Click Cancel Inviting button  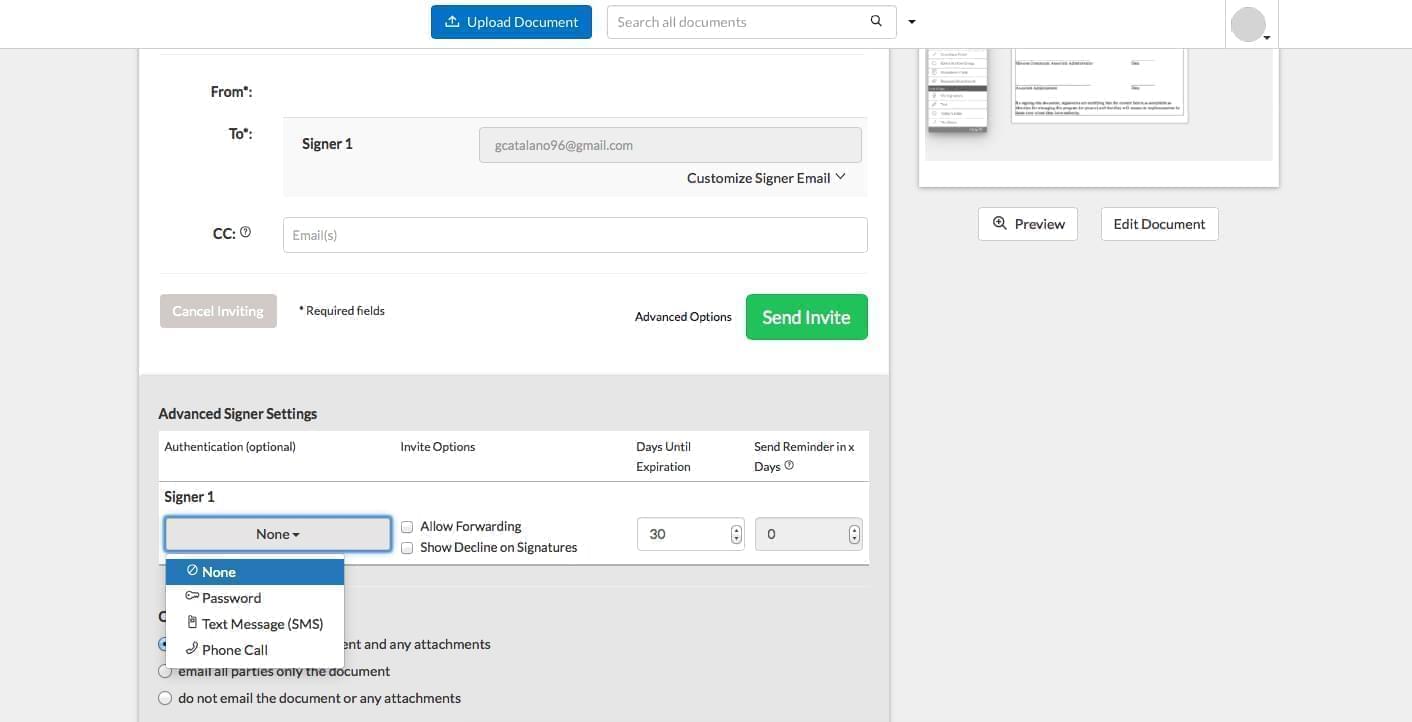218,311
